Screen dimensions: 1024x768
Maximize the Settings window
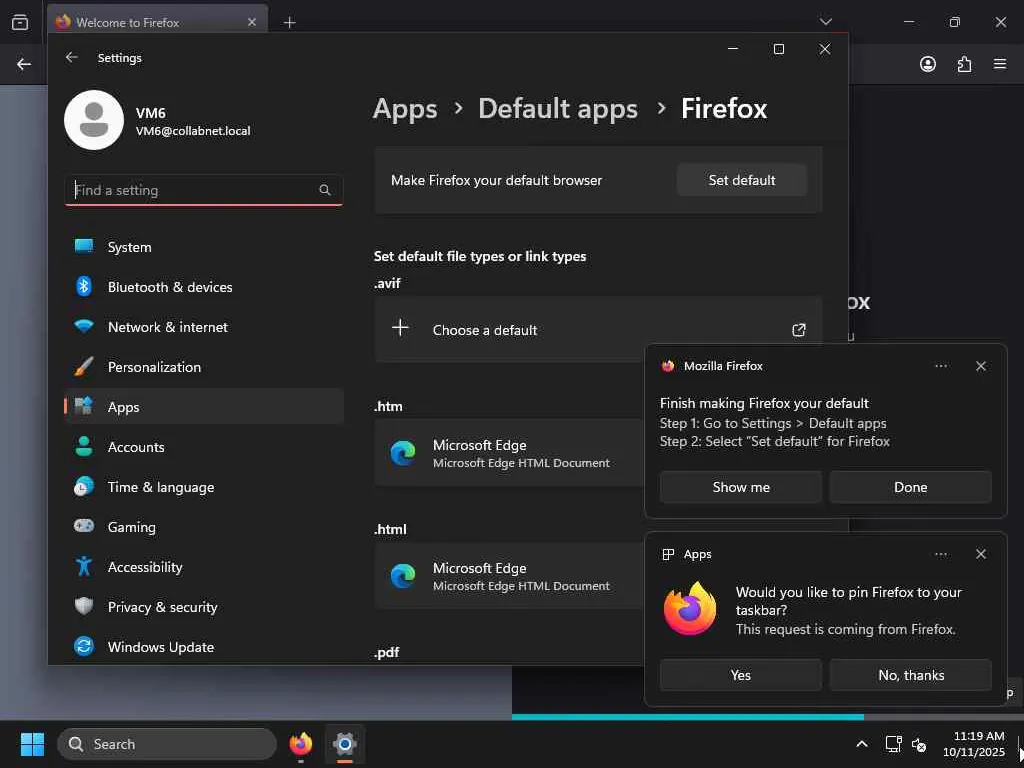pos(778,49)
